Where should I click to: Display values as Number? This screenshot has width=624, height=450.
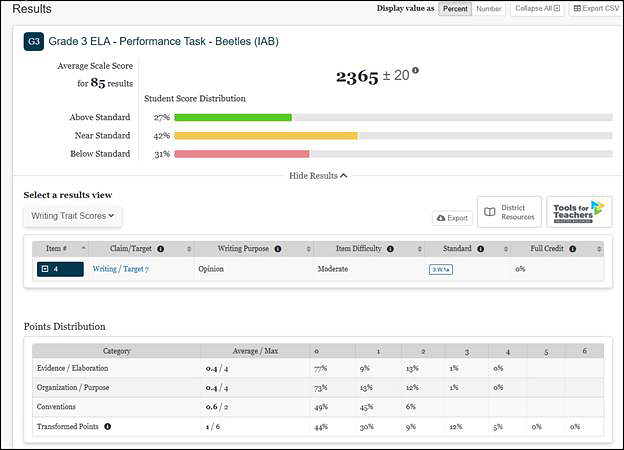pyautogui.click(x=489, y=9)
